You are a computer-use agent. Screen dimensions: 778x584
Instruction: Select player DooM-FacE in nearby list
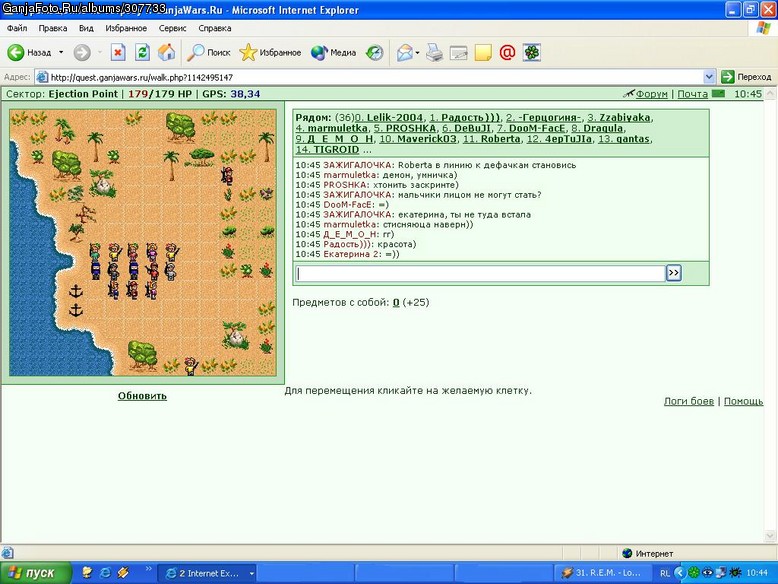(531, 128)
